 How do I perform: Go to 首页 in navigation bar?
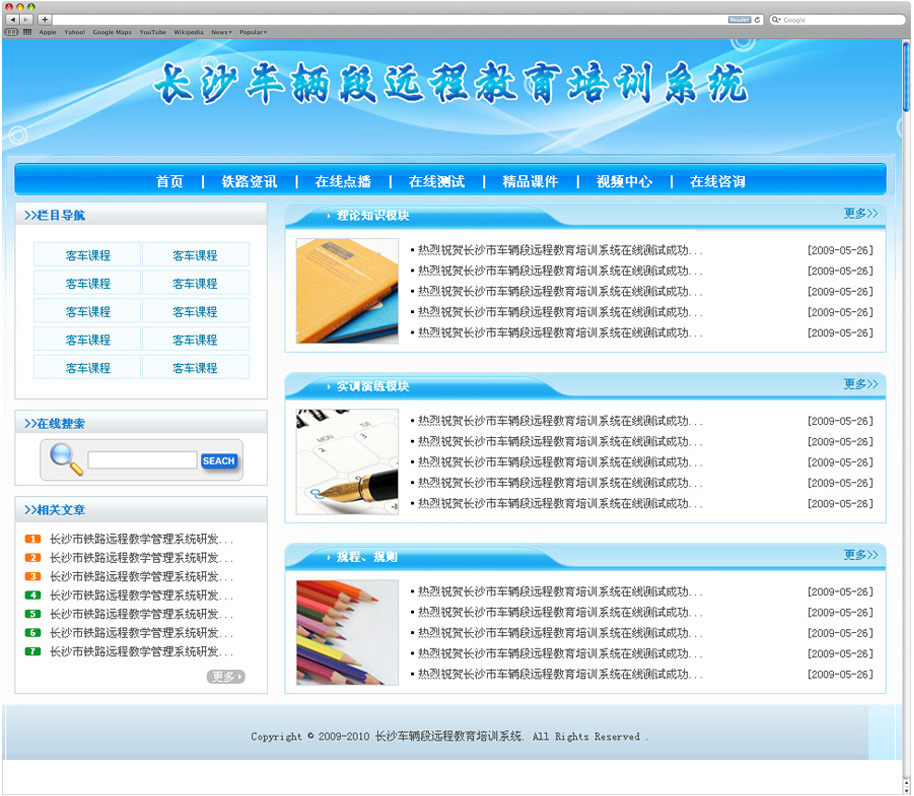tap(170, 181)
